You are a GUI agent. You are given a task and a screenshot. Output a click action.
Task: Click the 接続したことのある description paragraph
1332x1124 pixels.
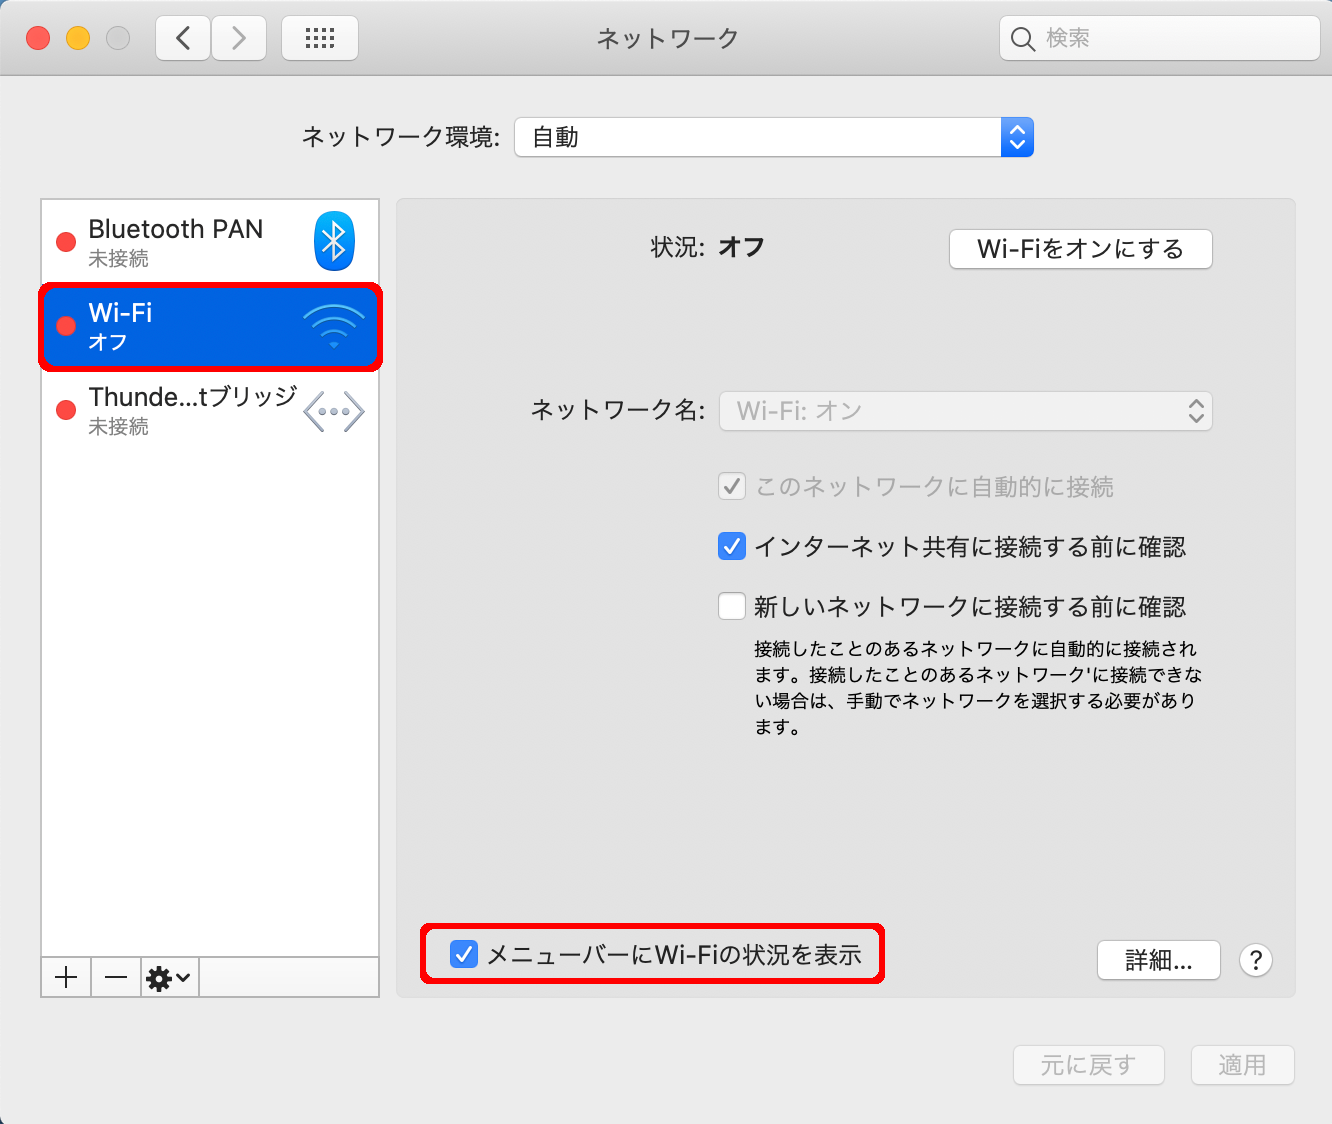[x=978, y=688]
